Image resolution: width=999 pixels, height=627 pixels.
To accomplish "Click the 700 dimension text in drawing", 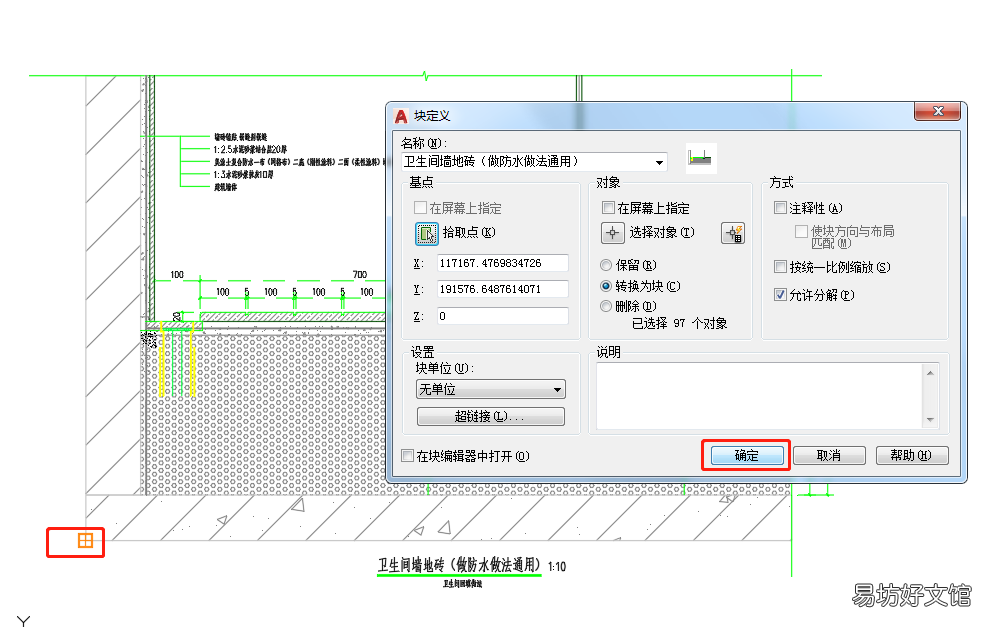I will pos(360,275).
